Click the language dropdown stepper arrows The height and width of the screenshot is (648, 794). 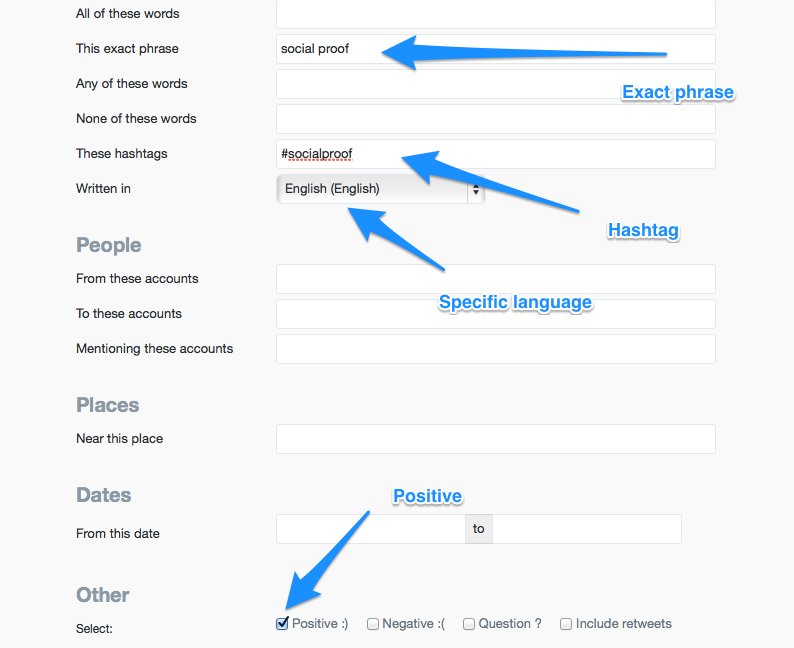(476, 189)
